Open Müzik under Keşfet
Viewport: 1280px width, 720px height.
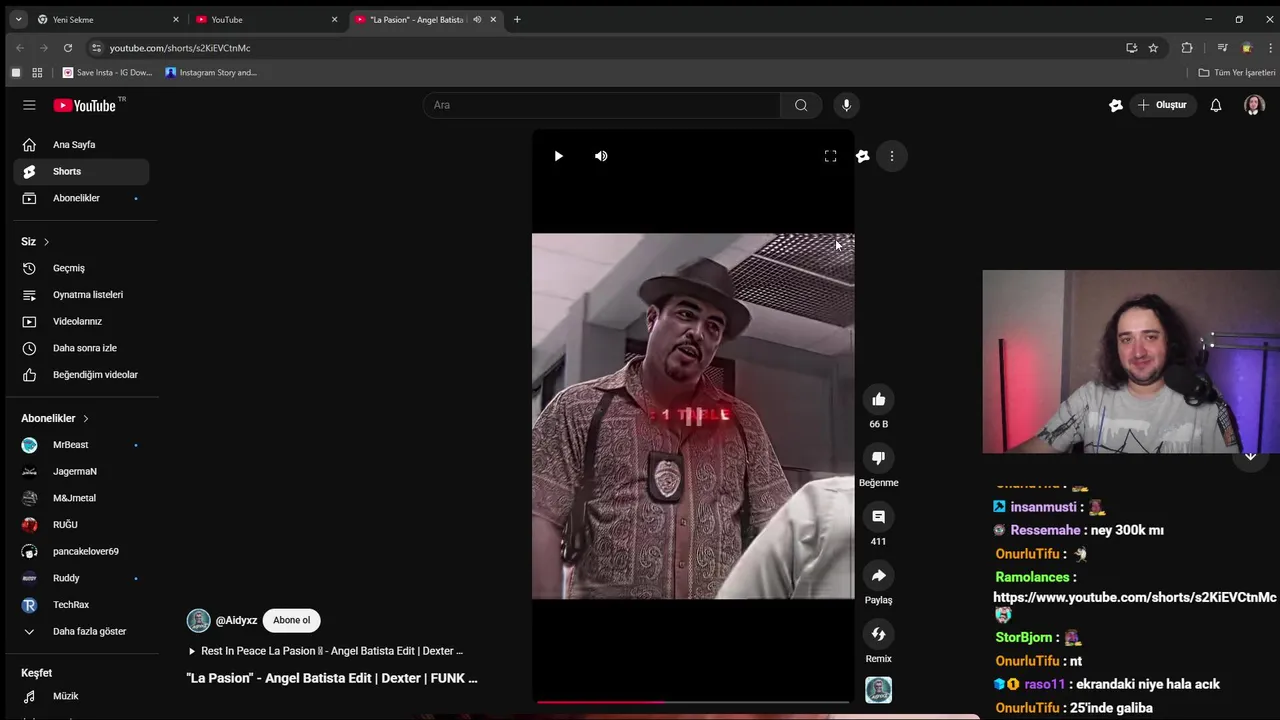click(x=82, y=696)
